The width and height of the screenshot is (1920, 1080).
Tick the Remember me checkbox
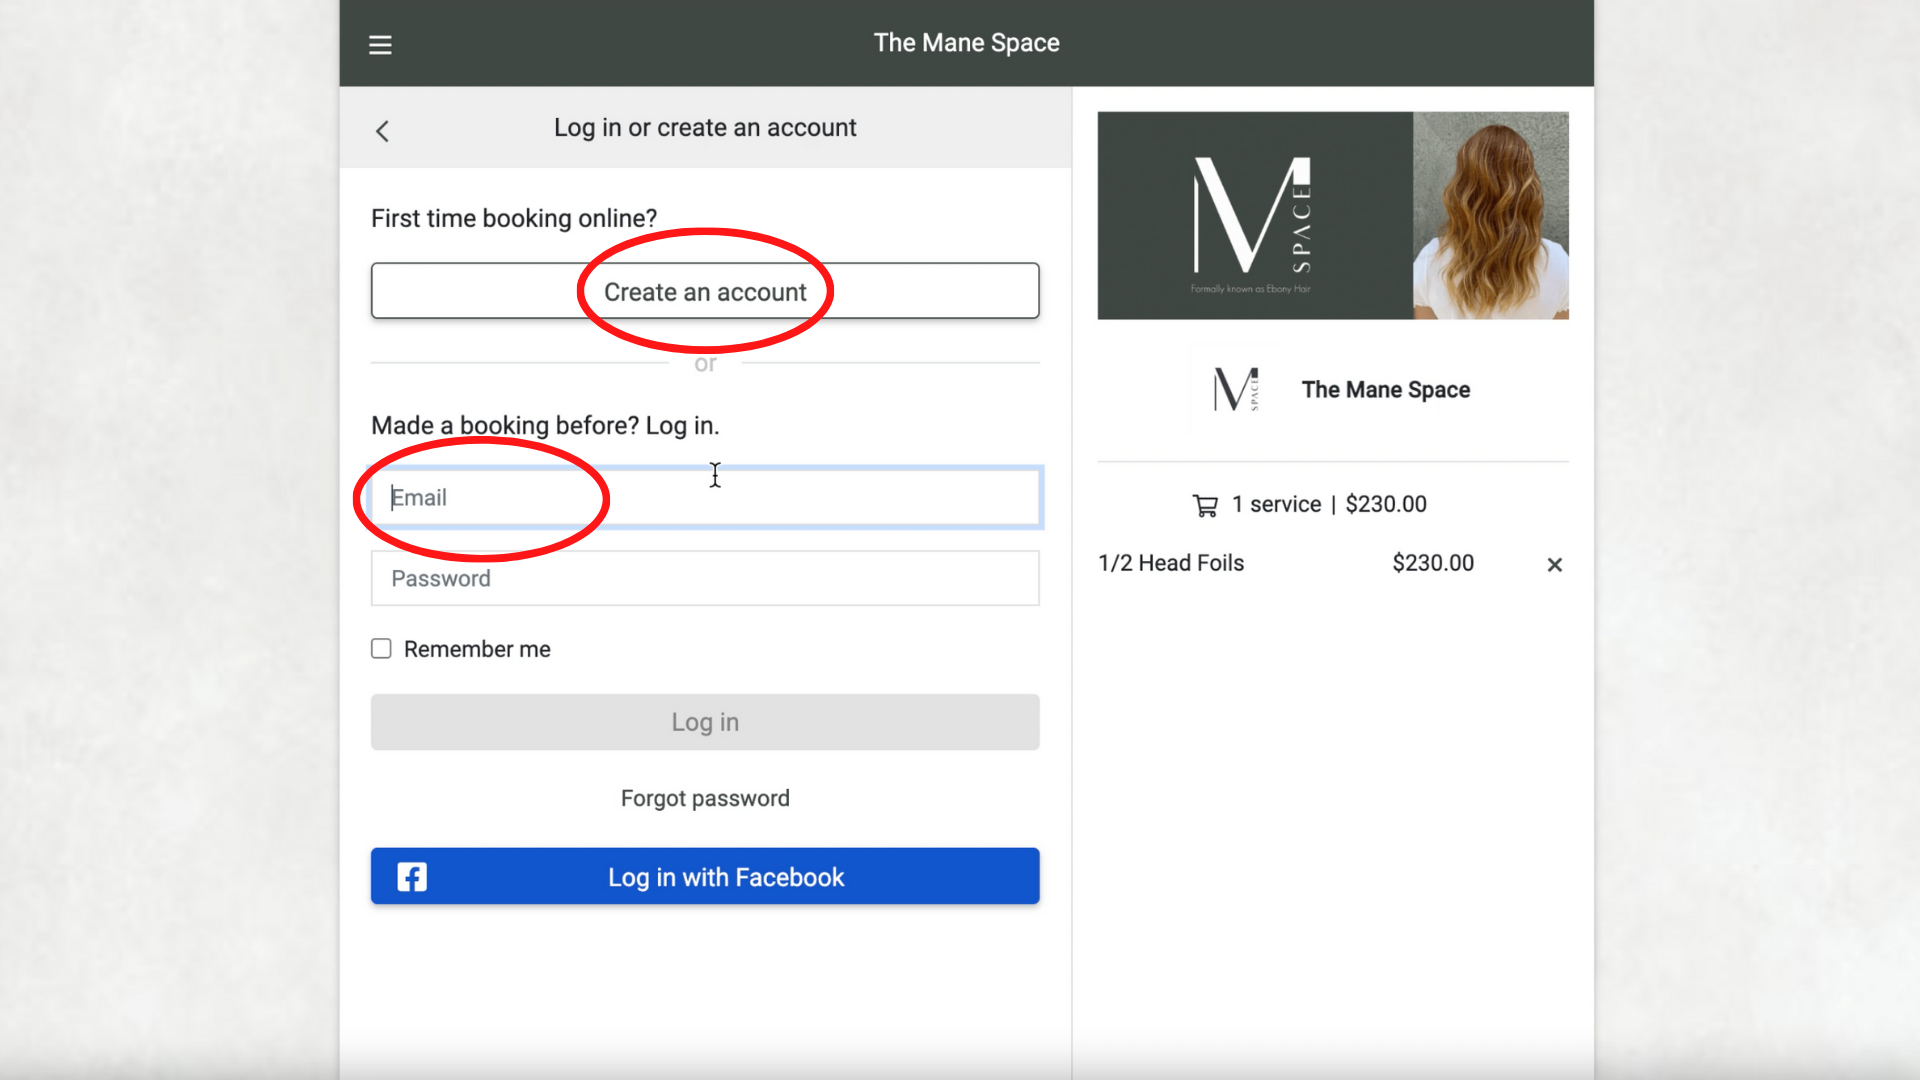381,649
